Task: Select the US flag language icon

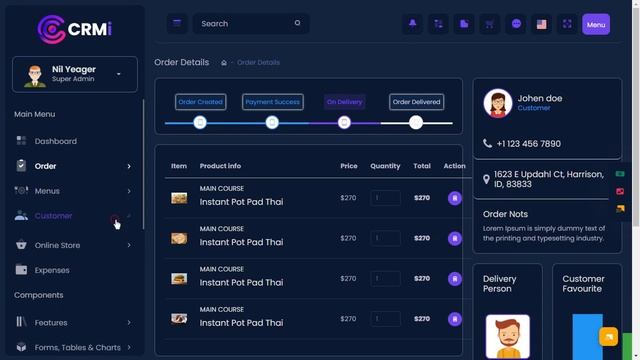Action: 542,24
